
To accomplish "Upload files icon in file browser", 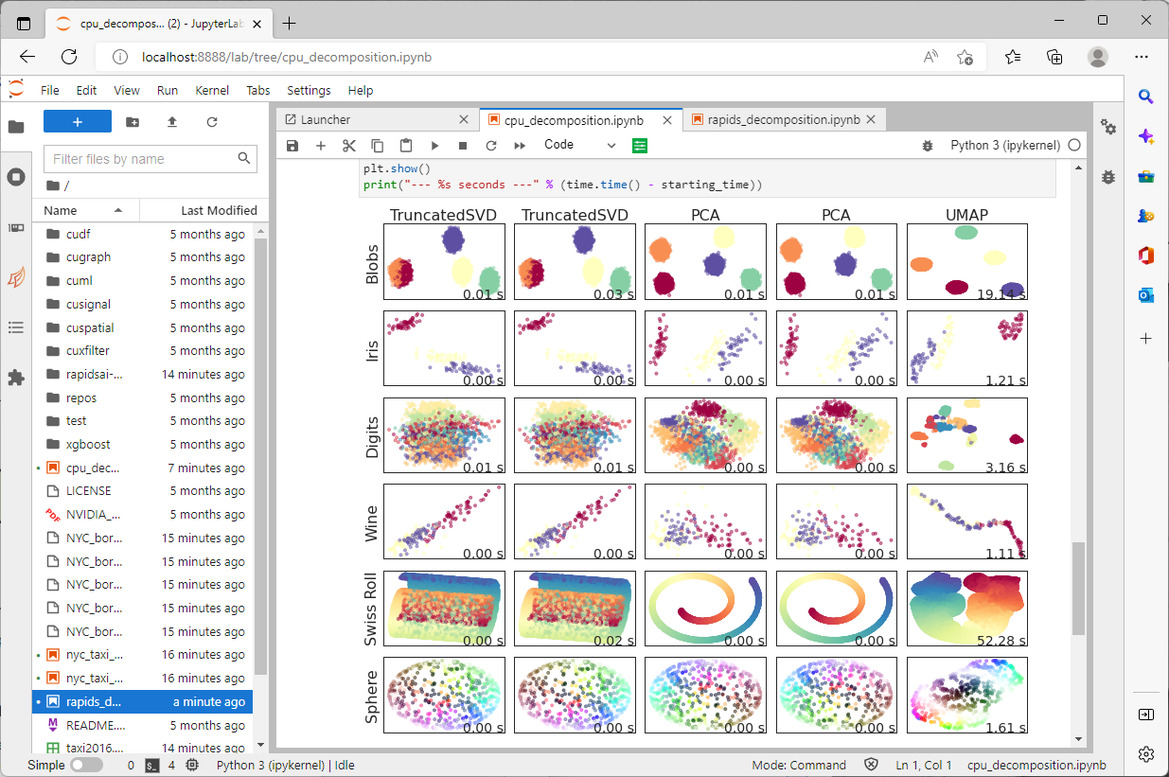I will 172,122.
